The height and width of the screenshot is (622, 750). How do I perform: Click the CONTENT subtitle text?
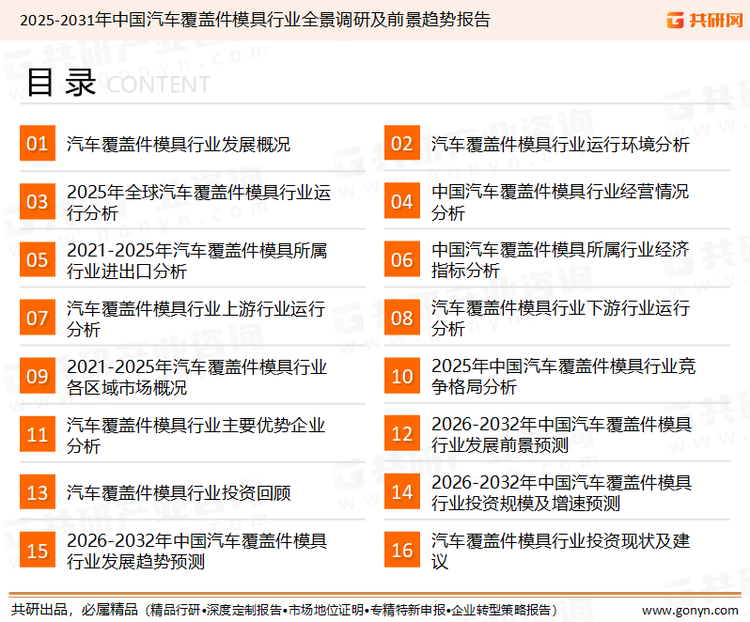(x=158, y=85)
